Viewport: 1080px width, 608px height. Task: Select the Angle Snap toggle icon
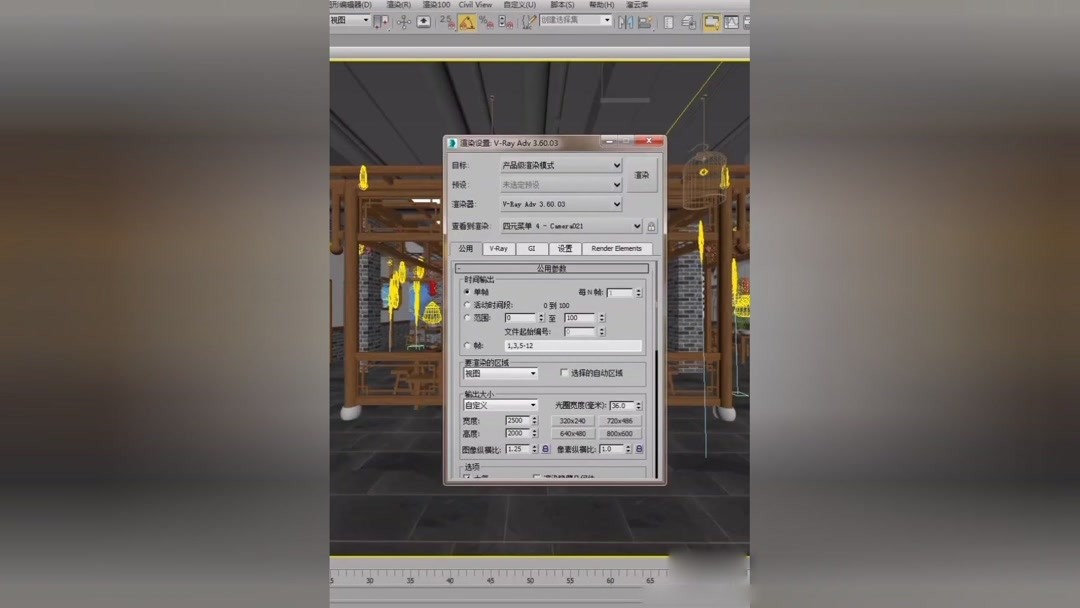coord(464,21)
